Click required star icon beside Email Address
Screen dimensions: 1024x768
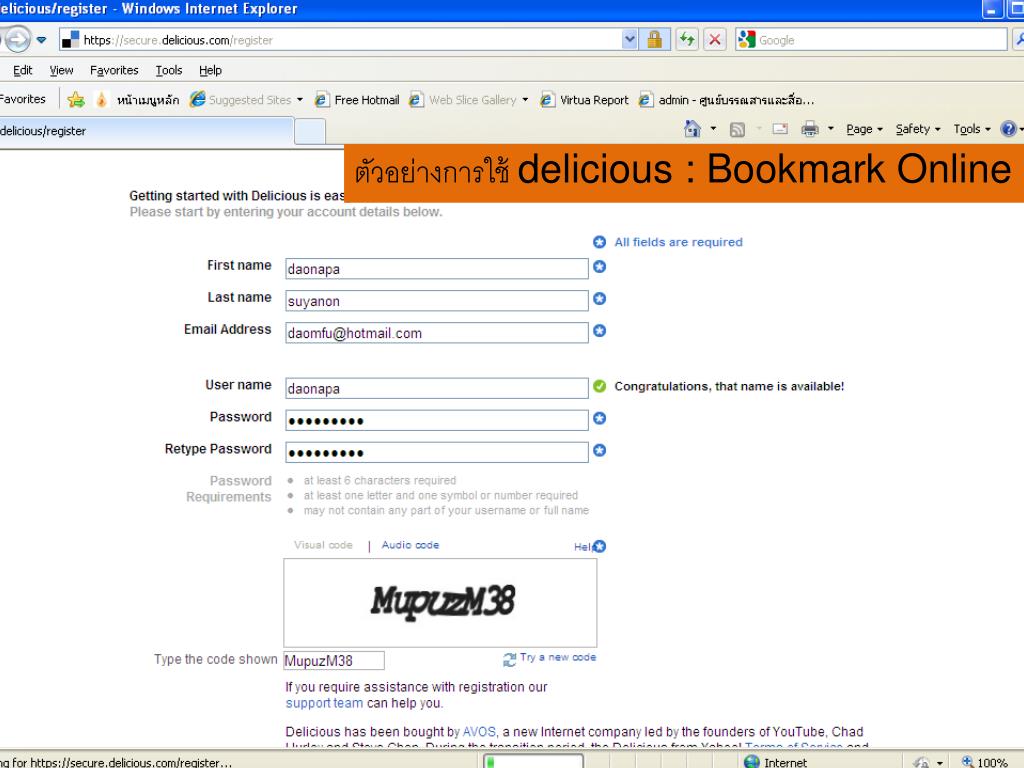click(x=600, y=330)
